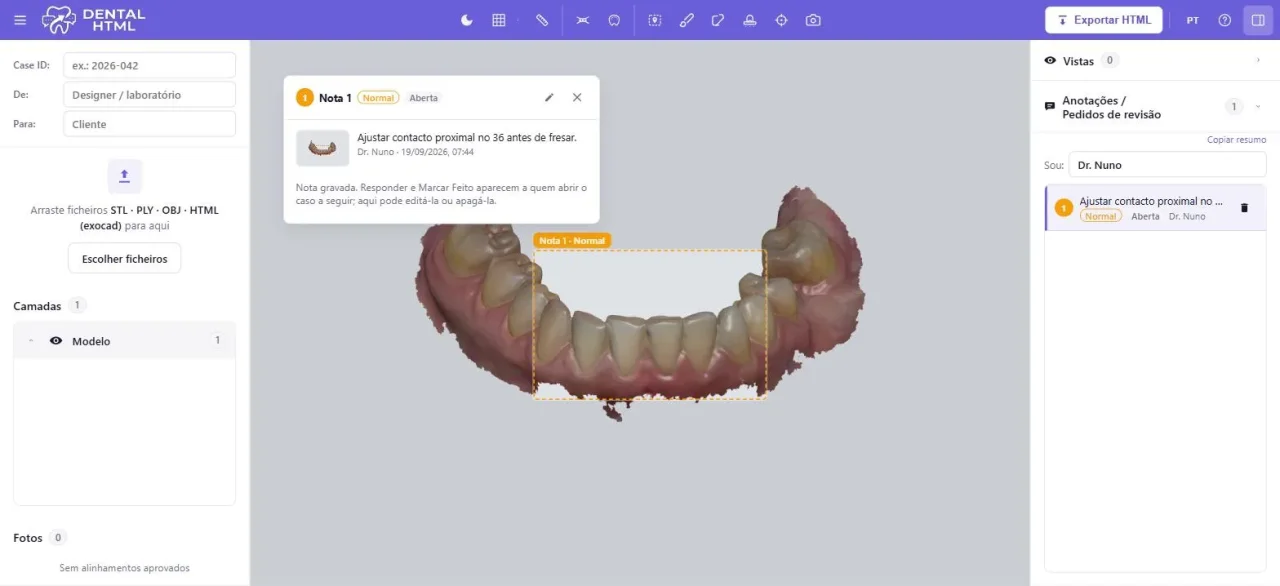
Task: Open the hamburger menu
Action: [20, 20]
